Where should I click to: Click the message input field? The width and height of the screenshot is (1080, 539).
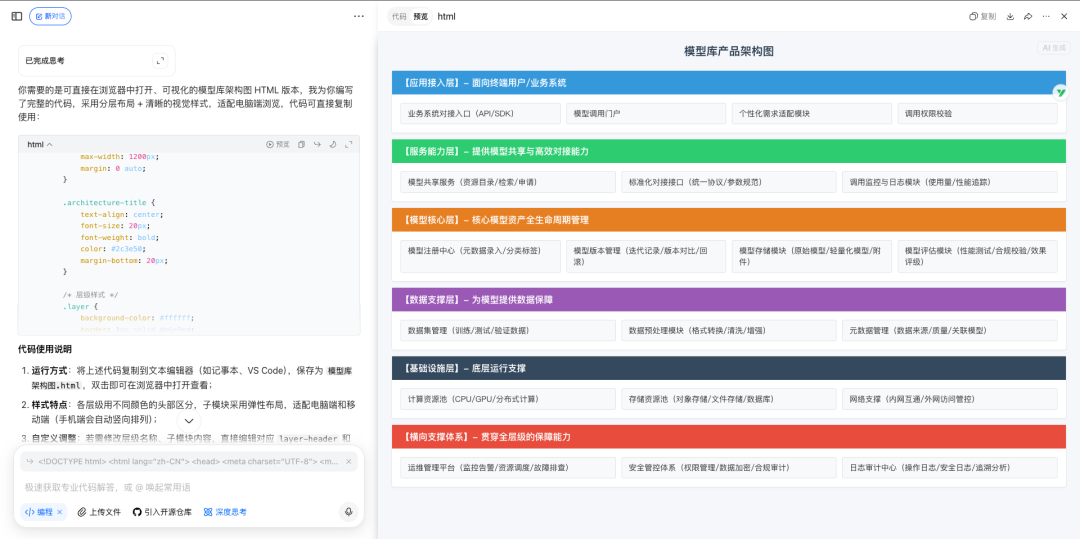coord(180,487)
